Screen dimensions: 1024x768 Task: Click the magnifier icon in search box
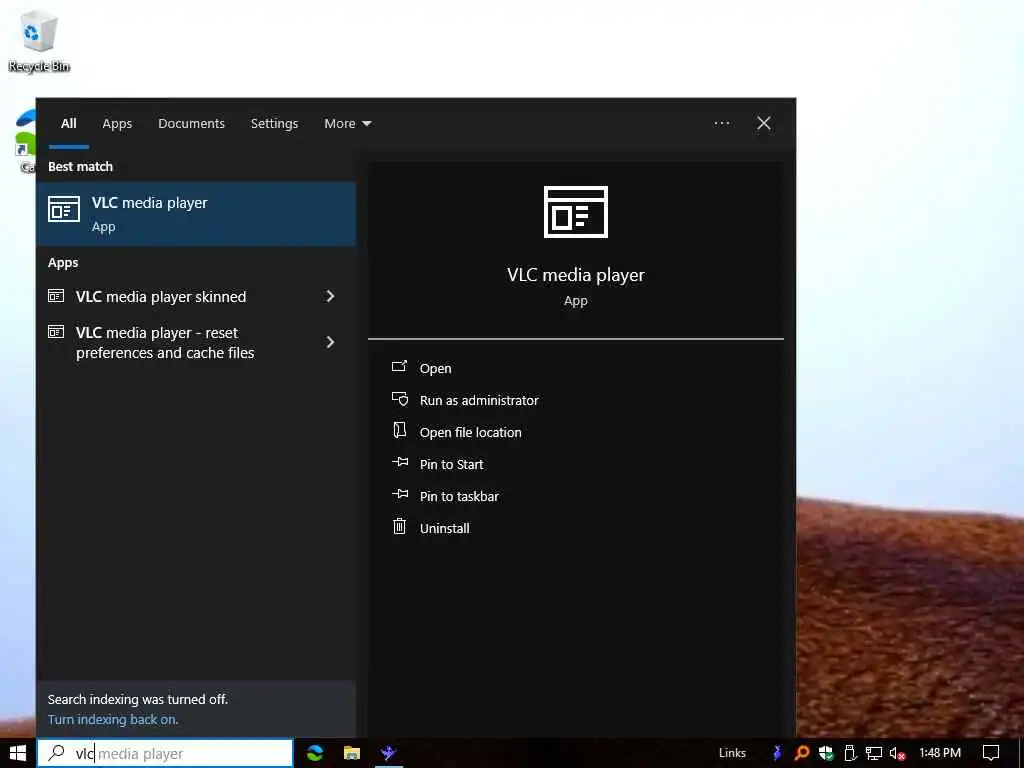click(x=57, y=753)
